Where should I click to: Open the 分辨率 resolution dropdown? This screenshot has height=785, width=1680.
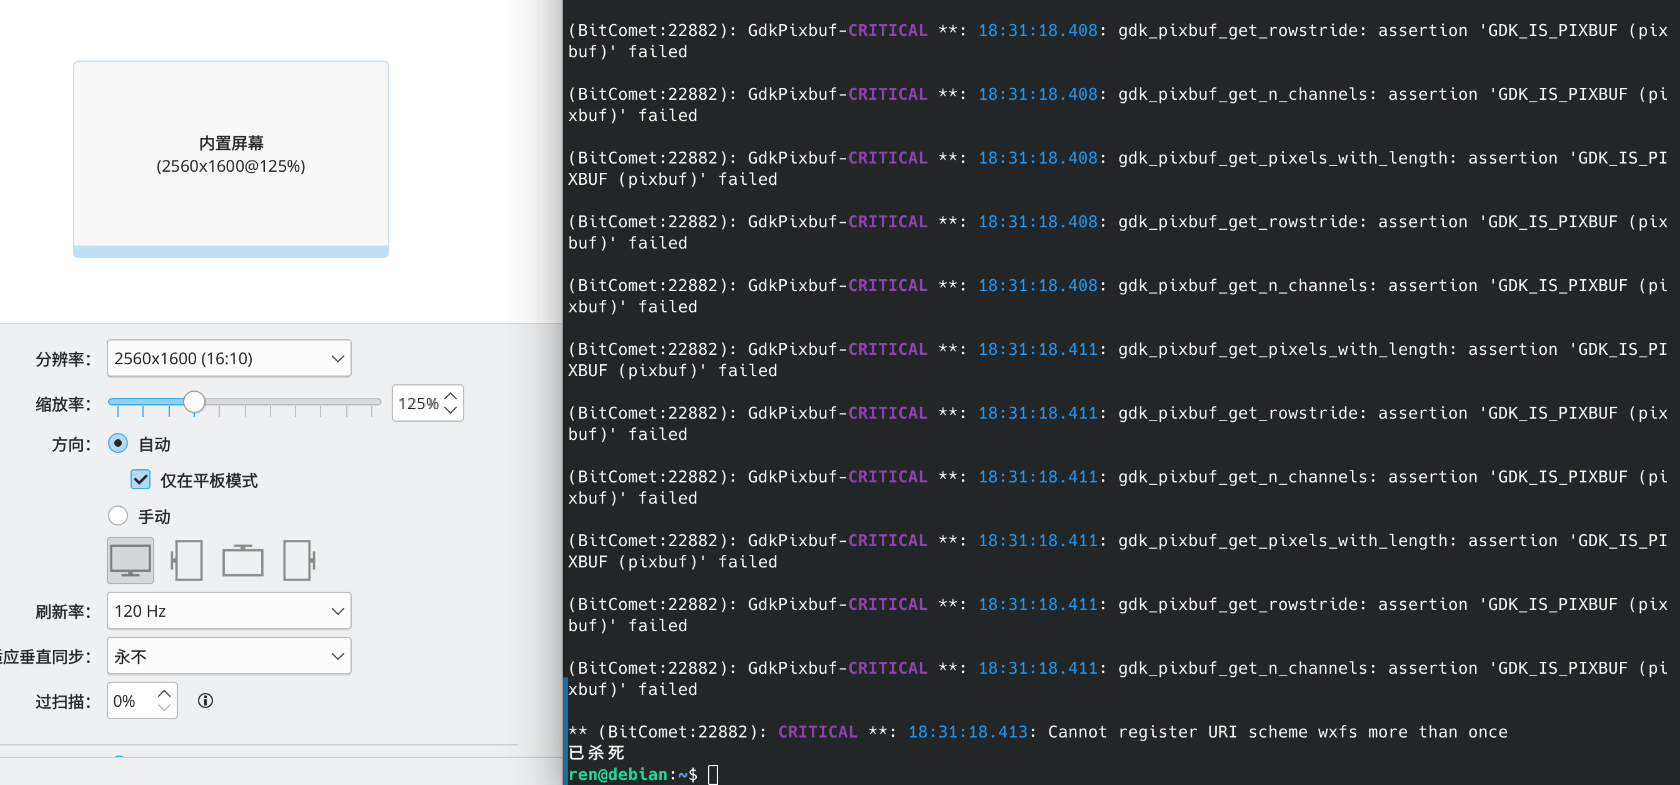point(229,358)
